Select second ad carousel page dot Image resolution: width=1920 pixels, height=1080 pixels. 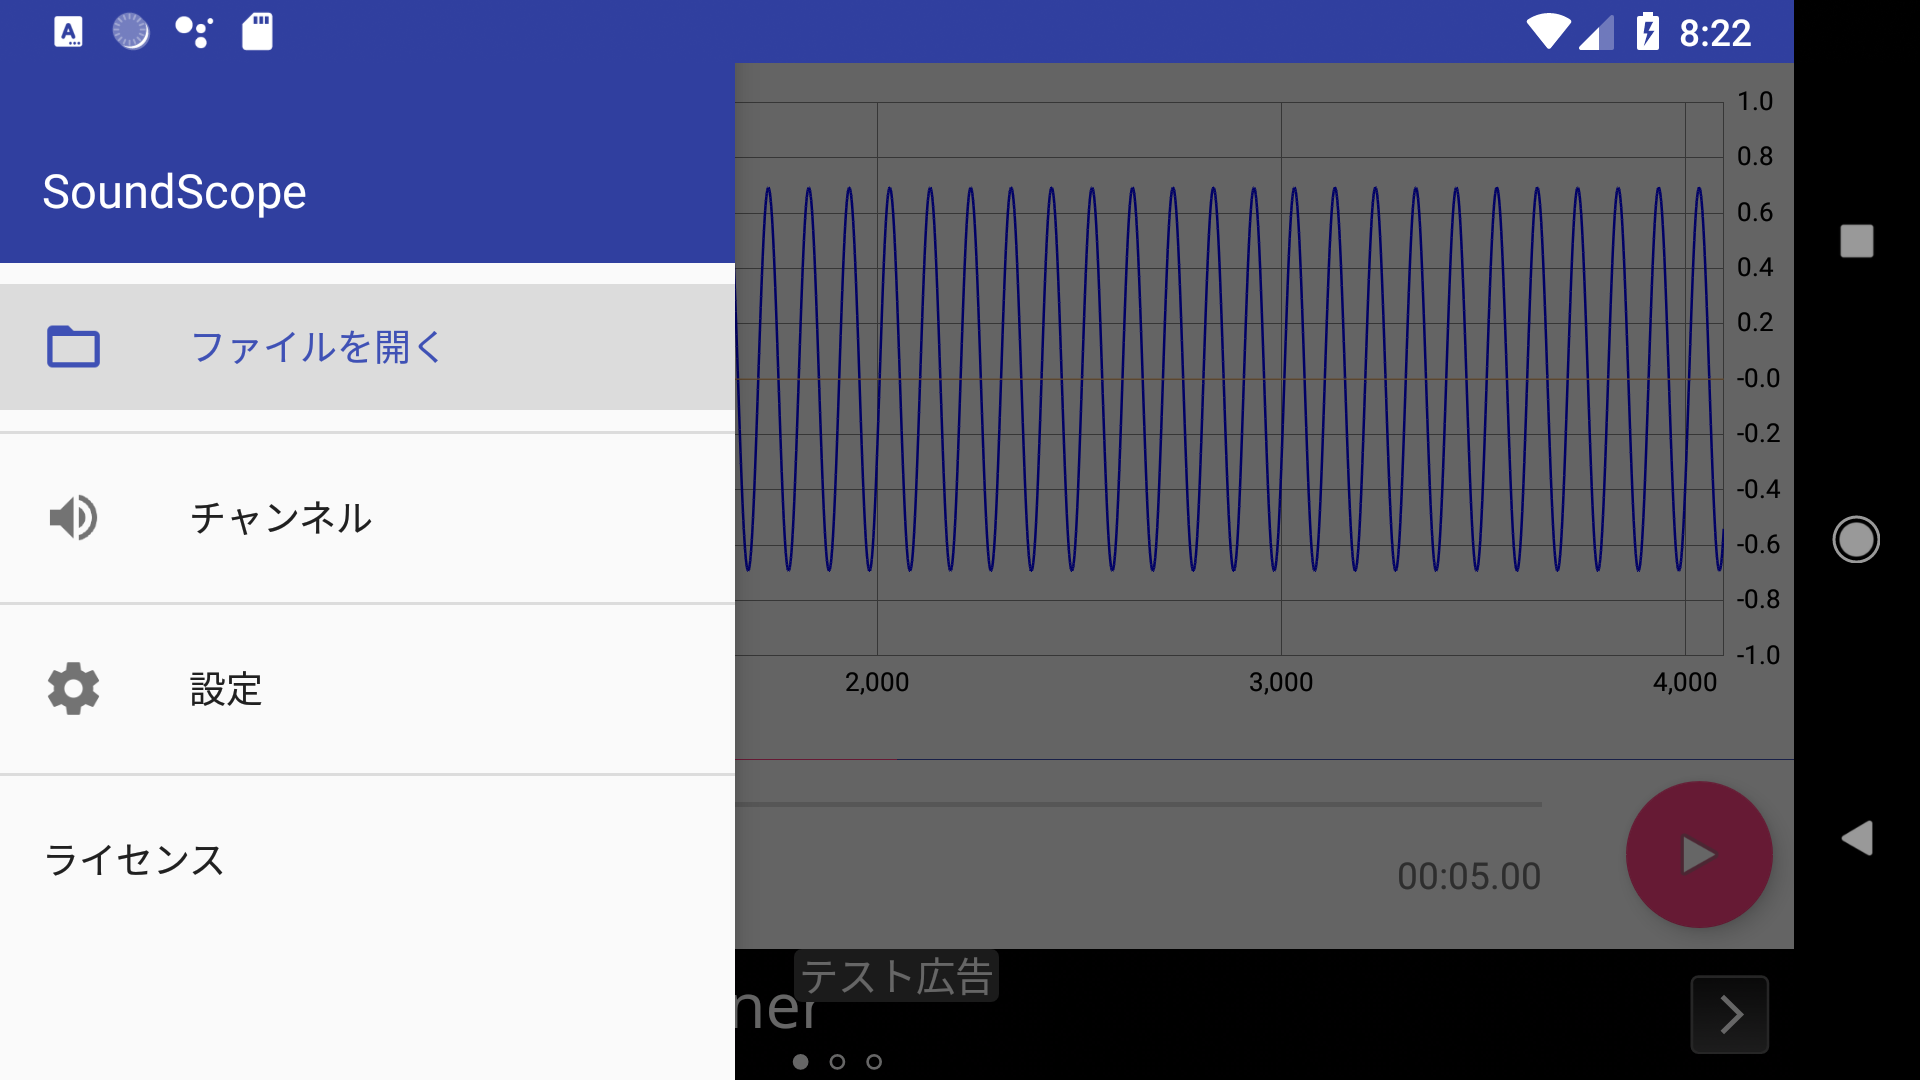click(837, 1062)
